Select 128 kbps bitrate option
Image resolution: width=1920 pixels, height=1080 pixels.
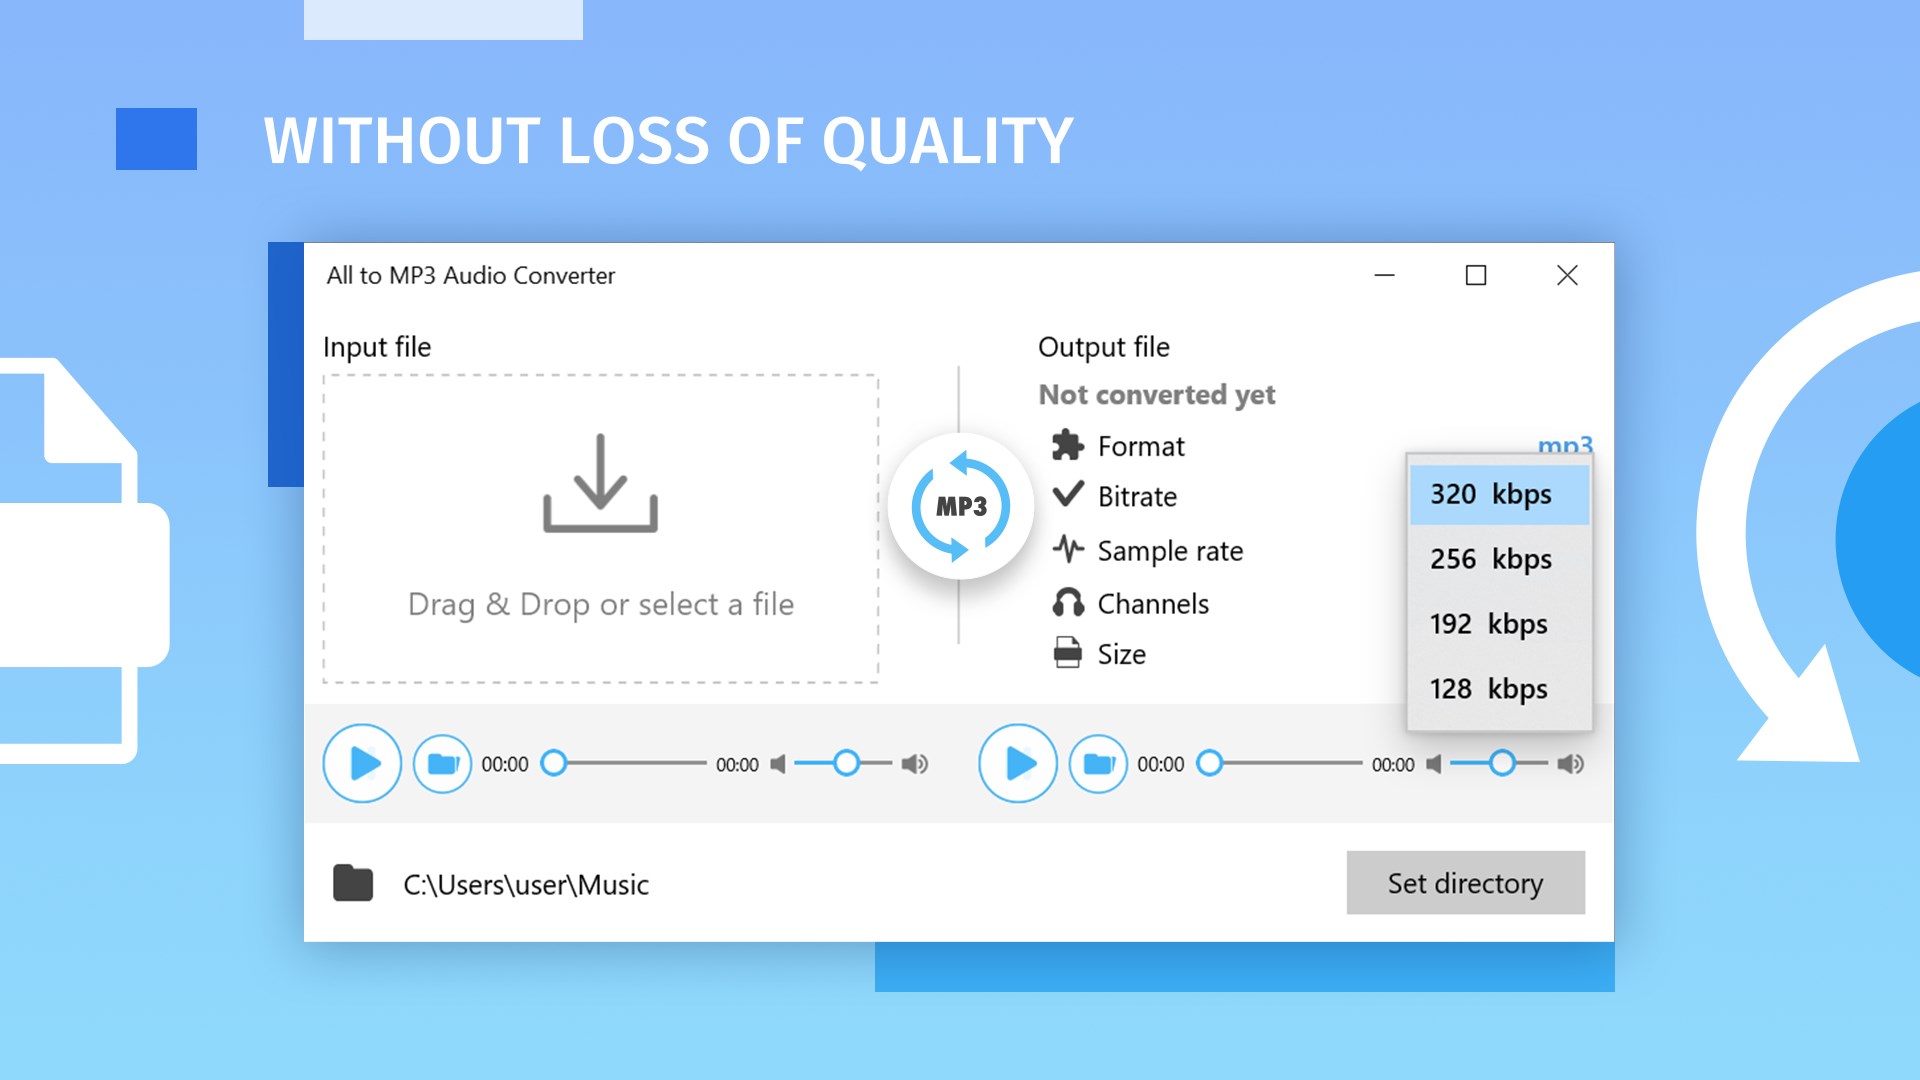tap(1491, 687)
